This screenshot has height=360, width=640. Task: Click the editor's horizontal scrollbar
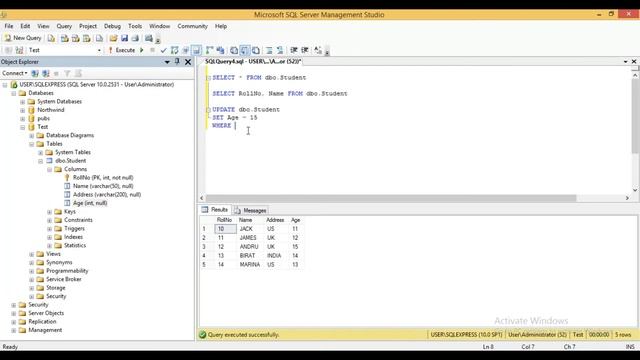(x=391, y=198)
